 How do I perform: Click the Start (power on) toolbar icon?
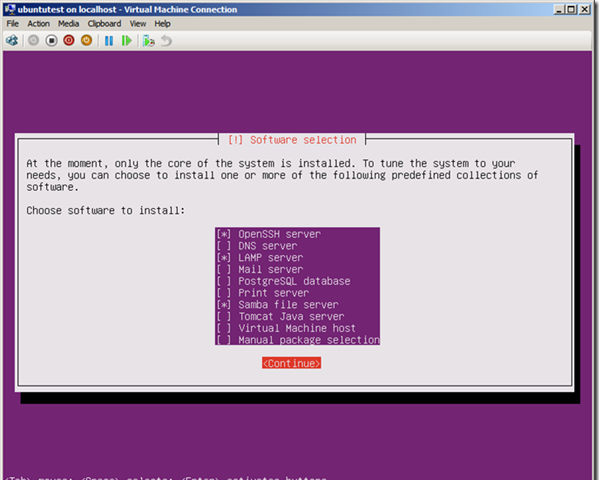click(34, 41)
